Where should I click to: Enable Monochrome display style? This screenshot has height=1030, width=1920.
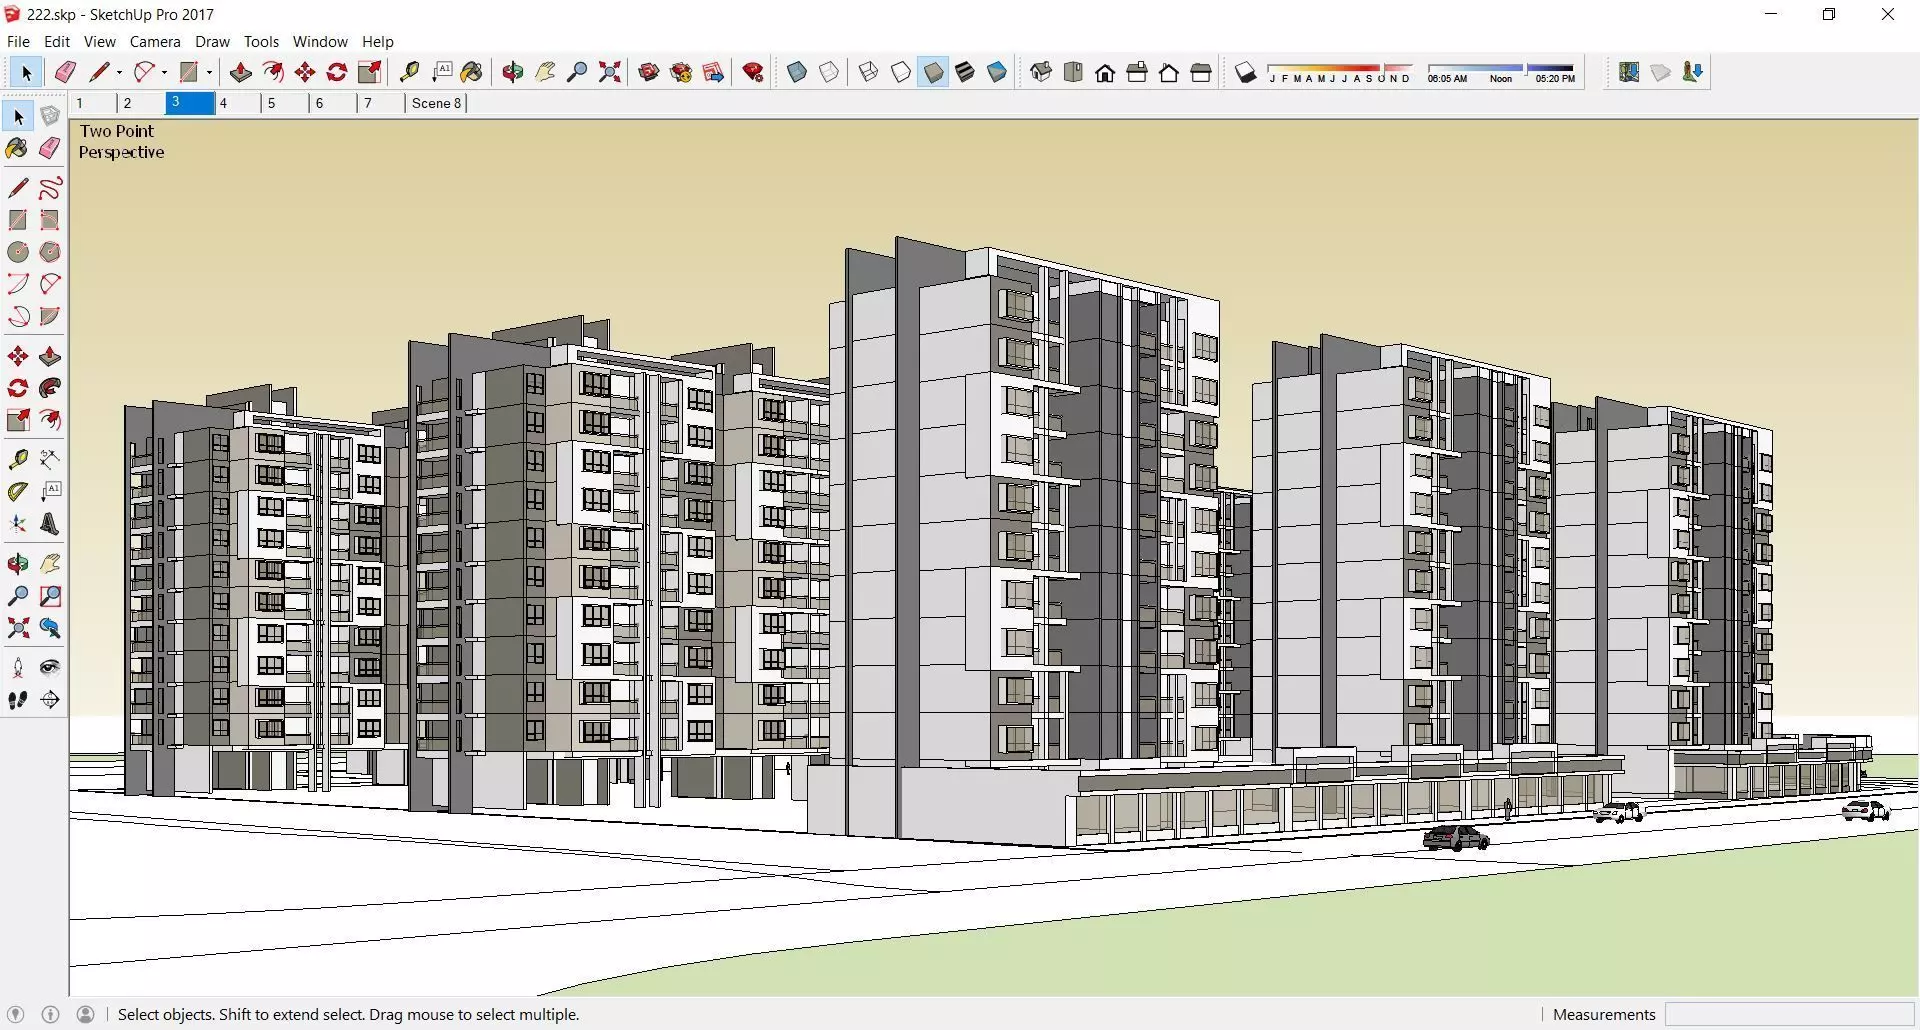[x=997, y=72]
